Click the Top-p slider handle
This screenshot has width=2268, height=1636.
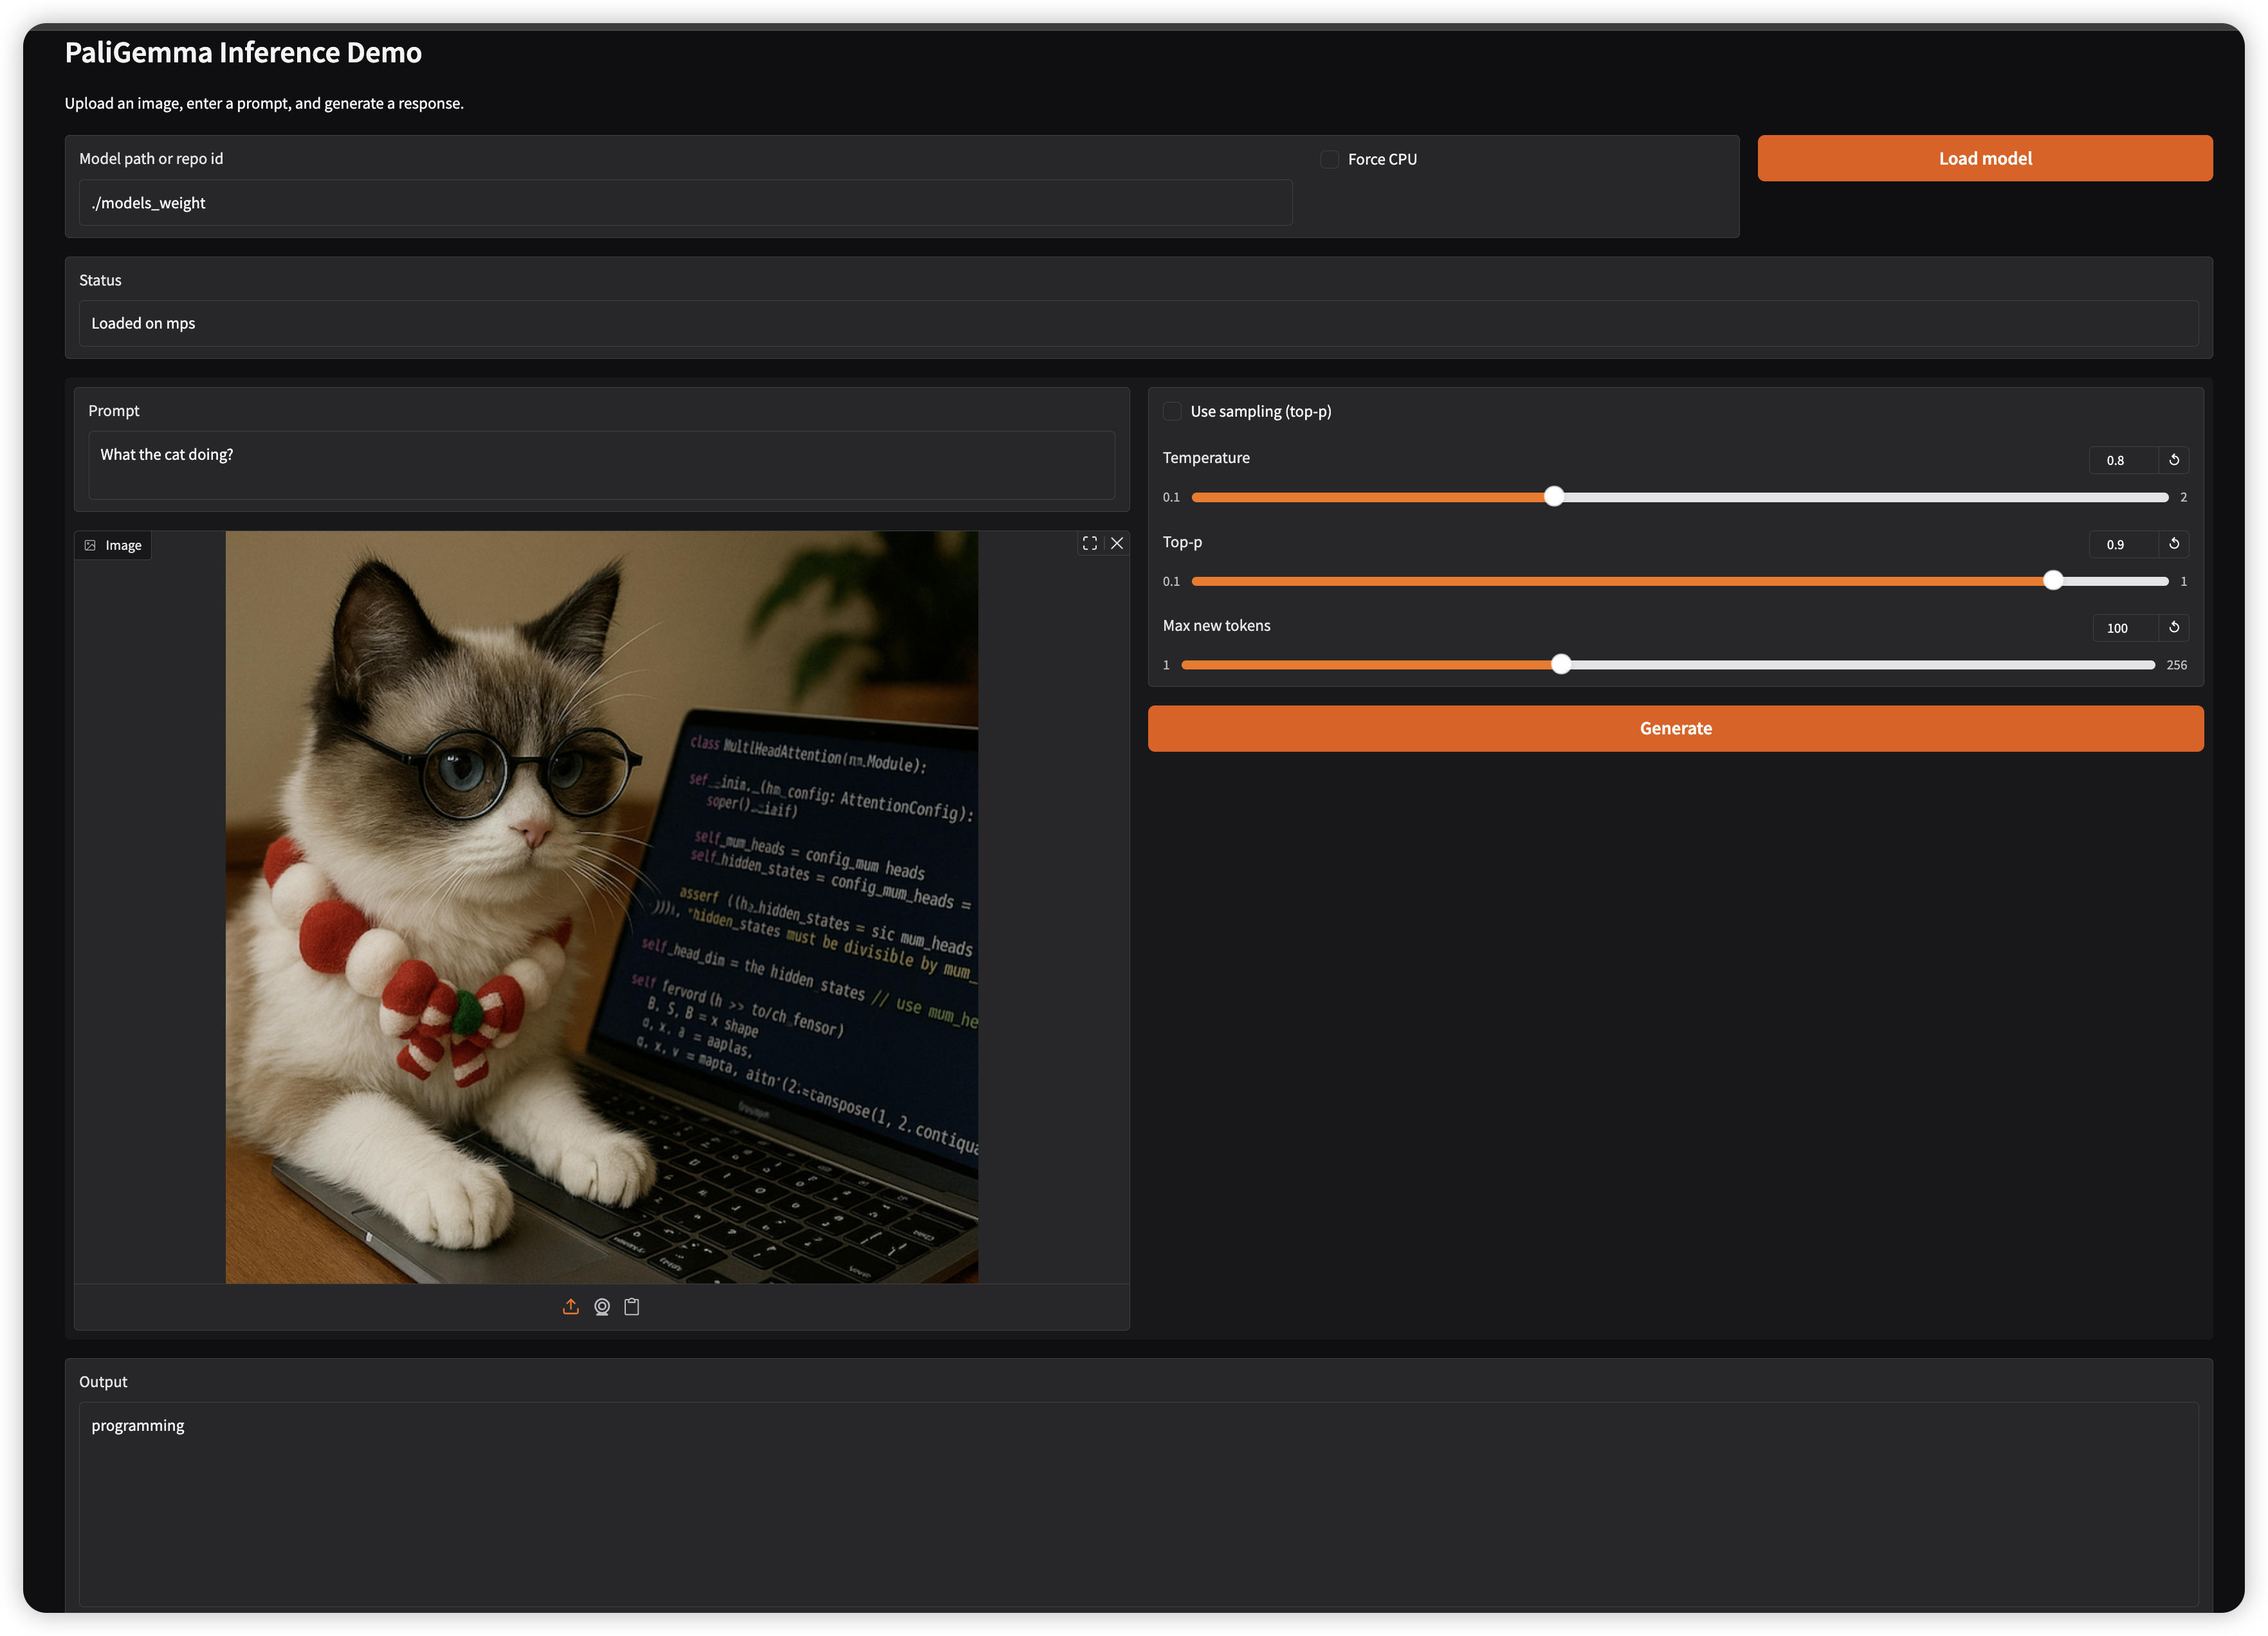(x=2053, y=581)
